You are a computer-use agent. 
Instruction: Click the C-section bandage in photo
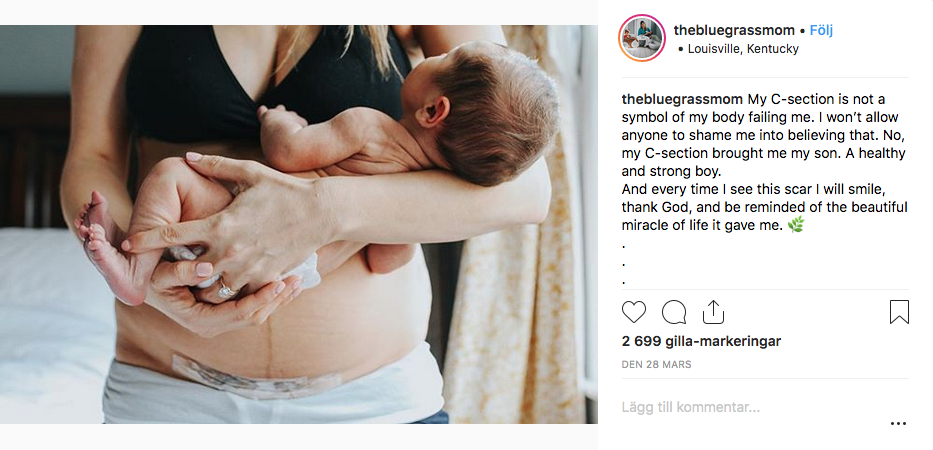[x=256, y=377]
